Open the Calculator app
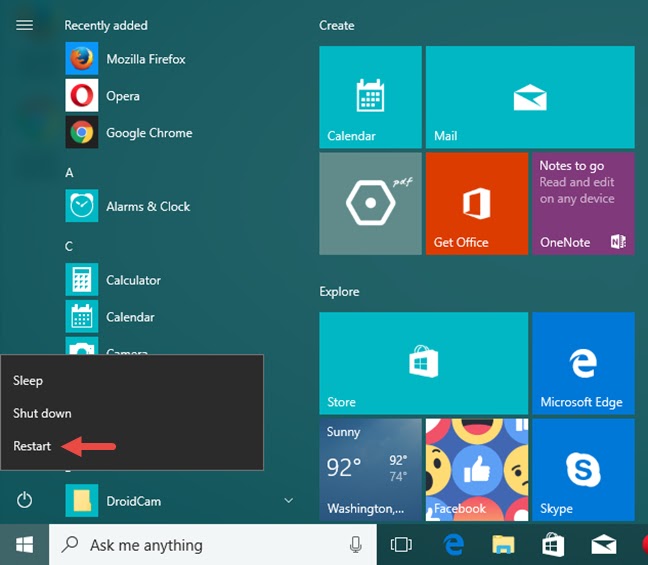The image size is (648, 565). pos(113,280)
